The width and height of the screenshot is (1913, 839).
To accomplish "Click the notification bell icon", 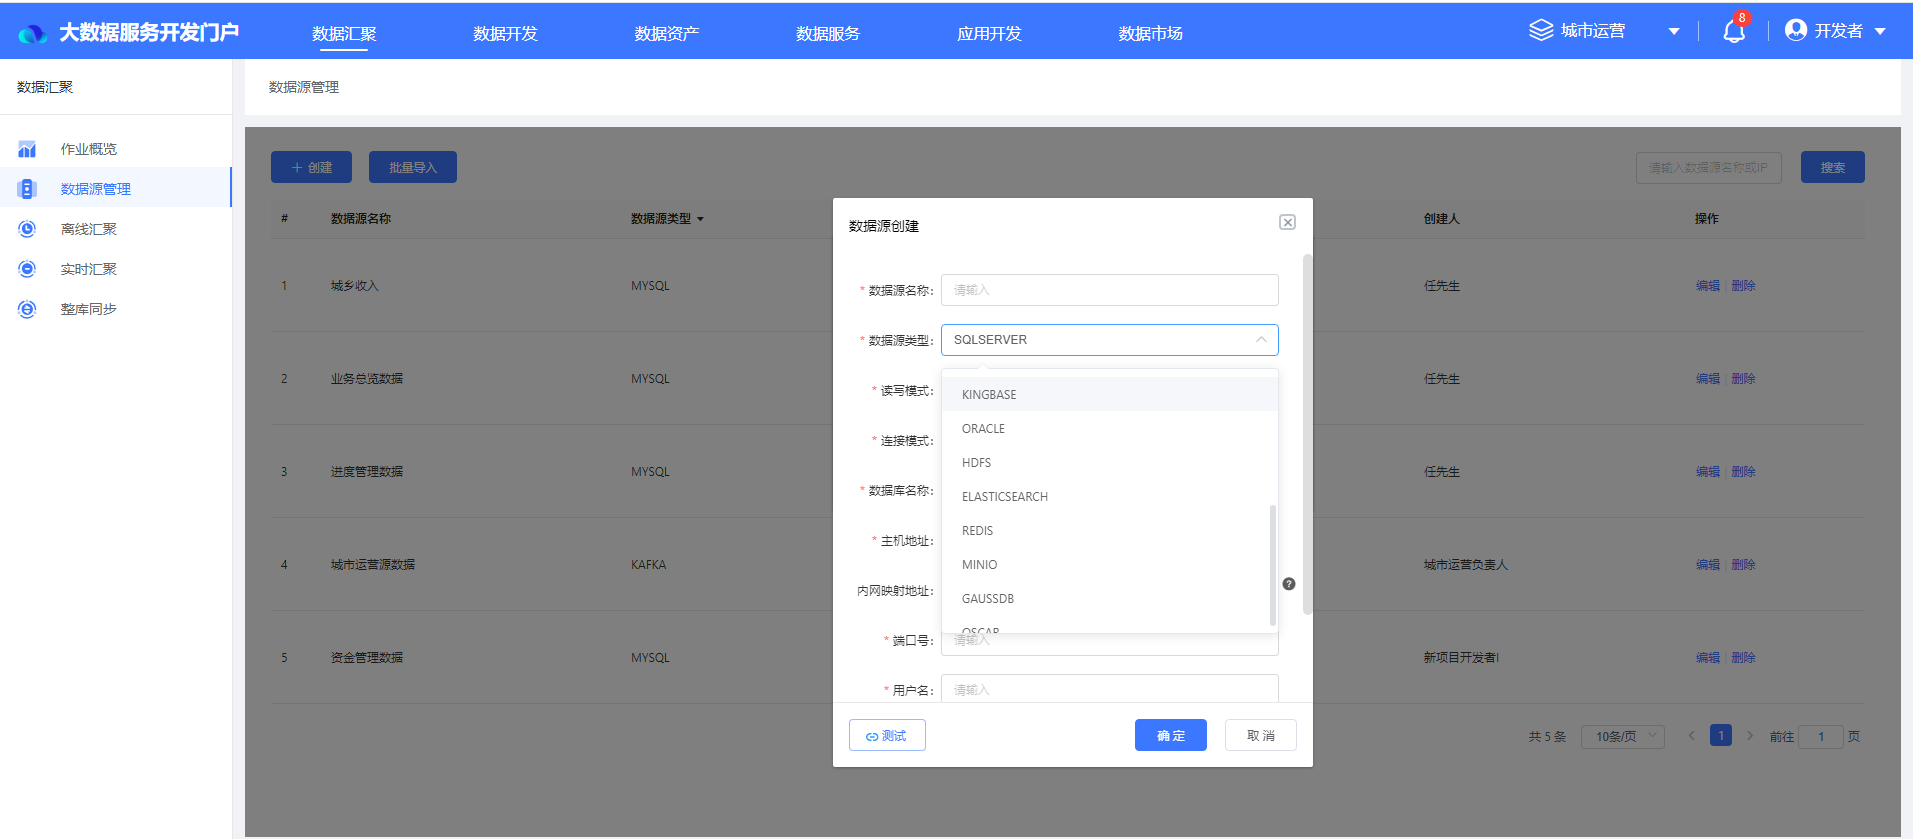I will pyautogui.click(x=1734, y=32).
